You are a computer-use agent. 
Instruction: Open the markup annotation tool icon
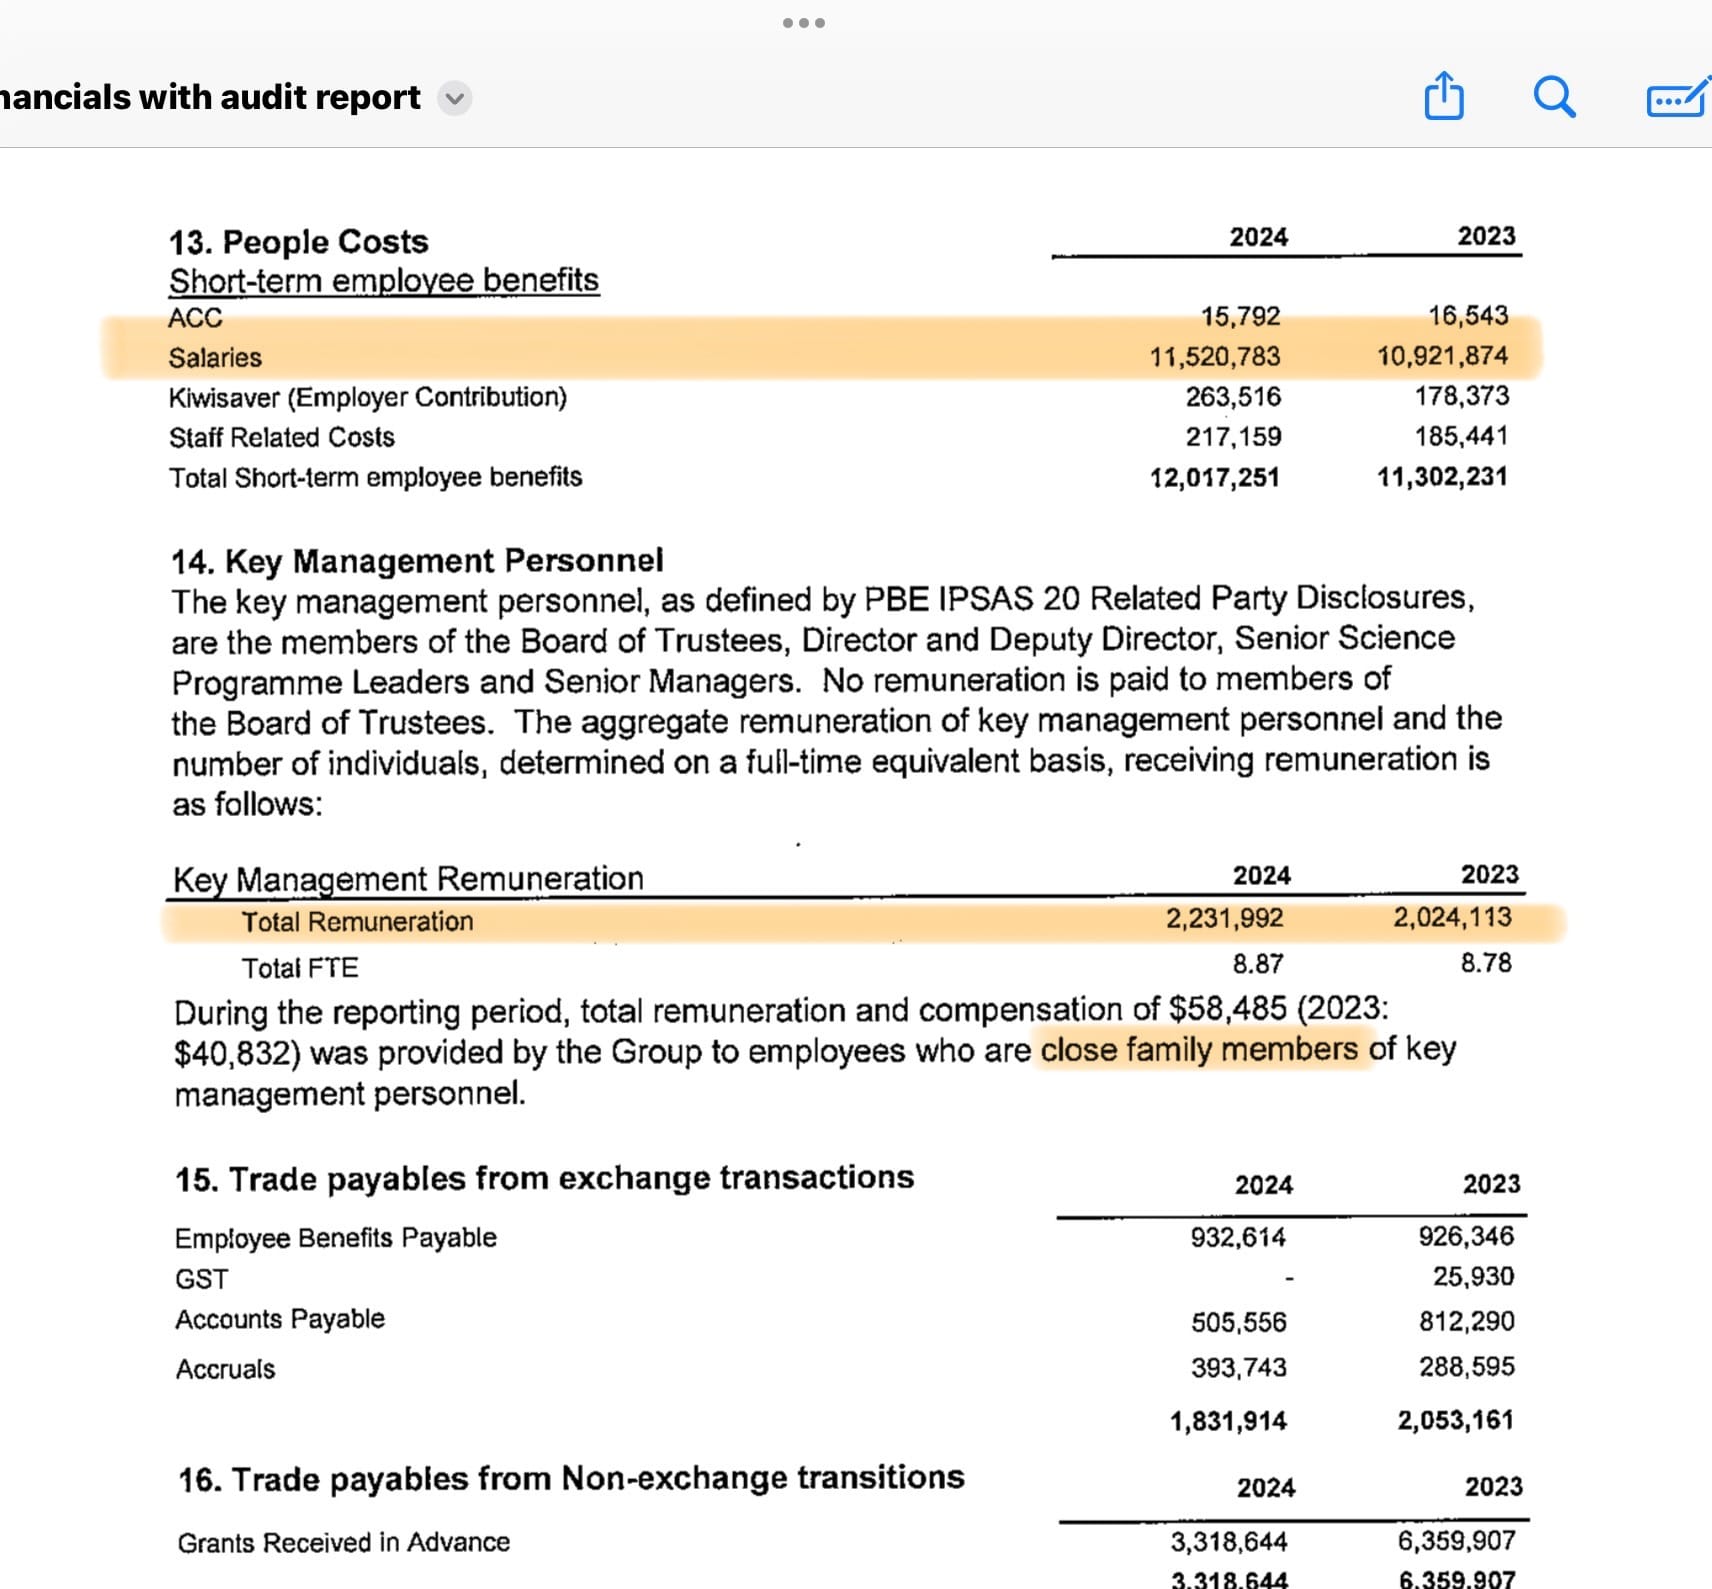1677,98
